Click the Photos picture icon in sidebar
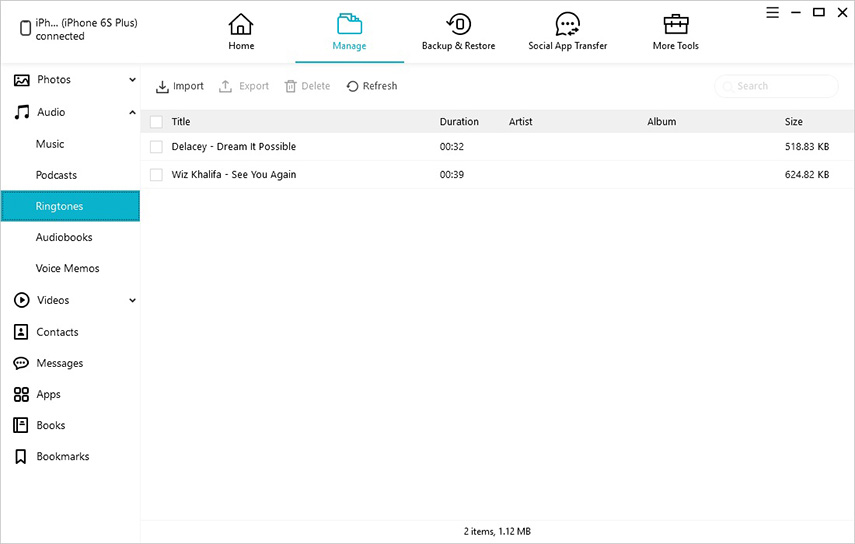This screenshot has width=855, height=544. point(21,80)
